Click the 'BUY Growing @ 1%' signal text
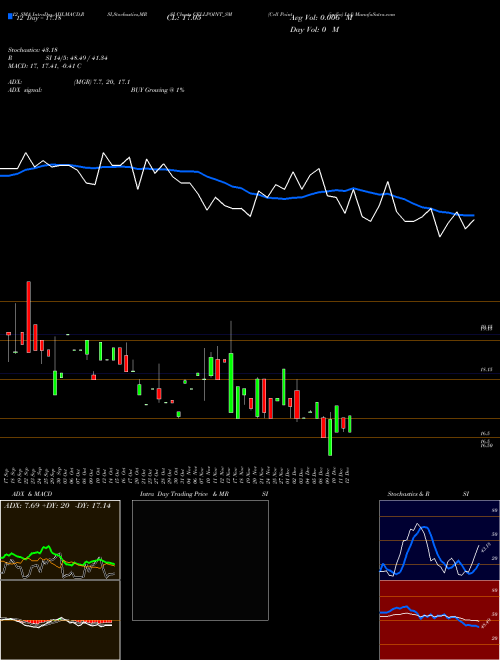 tap(157, 90)
